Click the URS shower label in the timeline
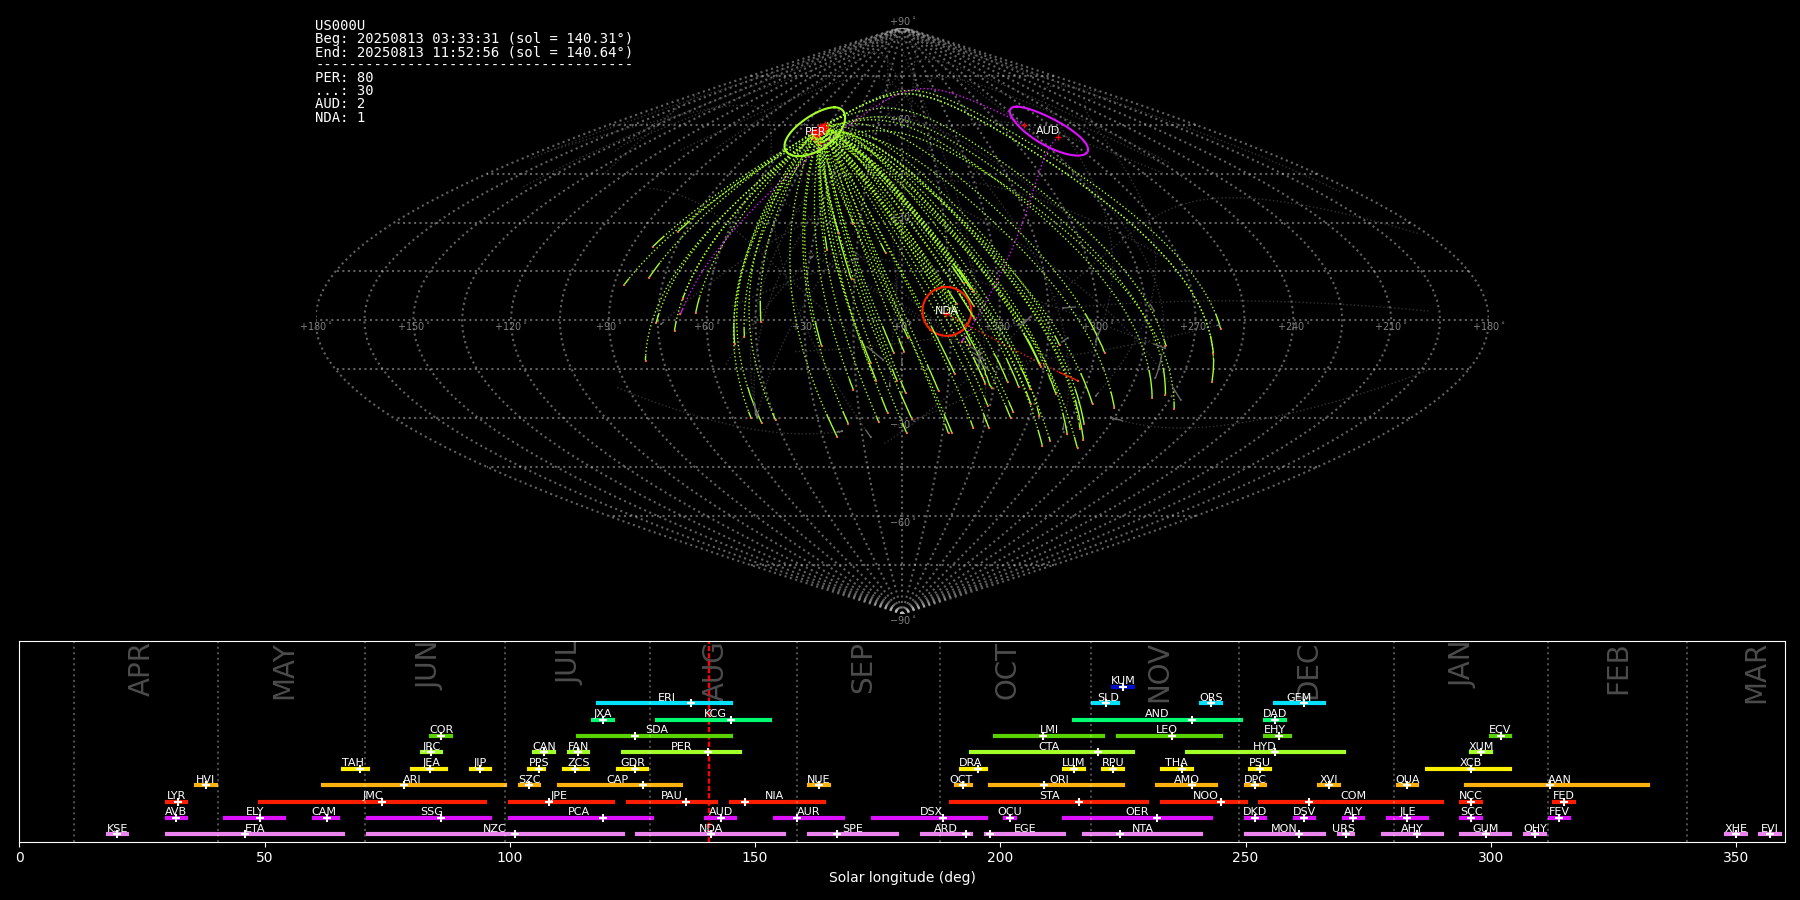Image resolution: width=1800 pixels, height=900 pixels. pos(1344,829)
